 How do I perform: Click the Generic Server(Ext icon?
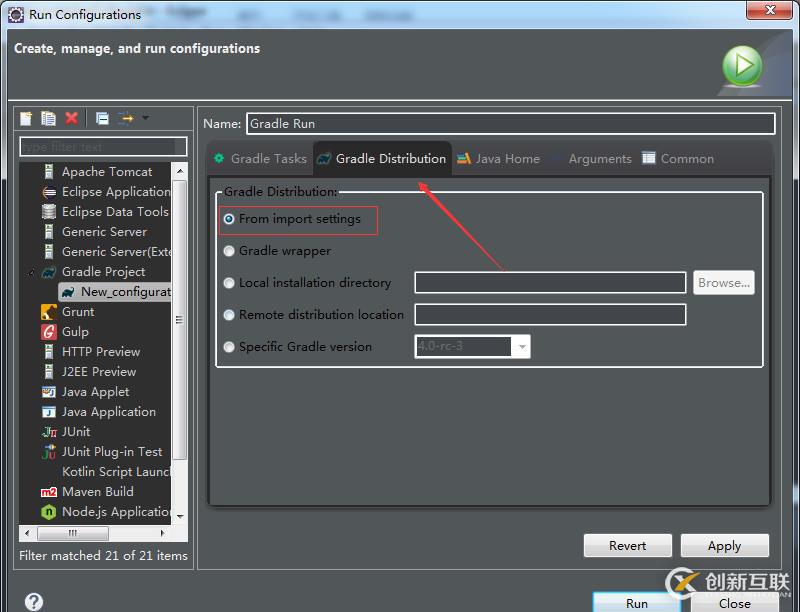tap(48, 251)
